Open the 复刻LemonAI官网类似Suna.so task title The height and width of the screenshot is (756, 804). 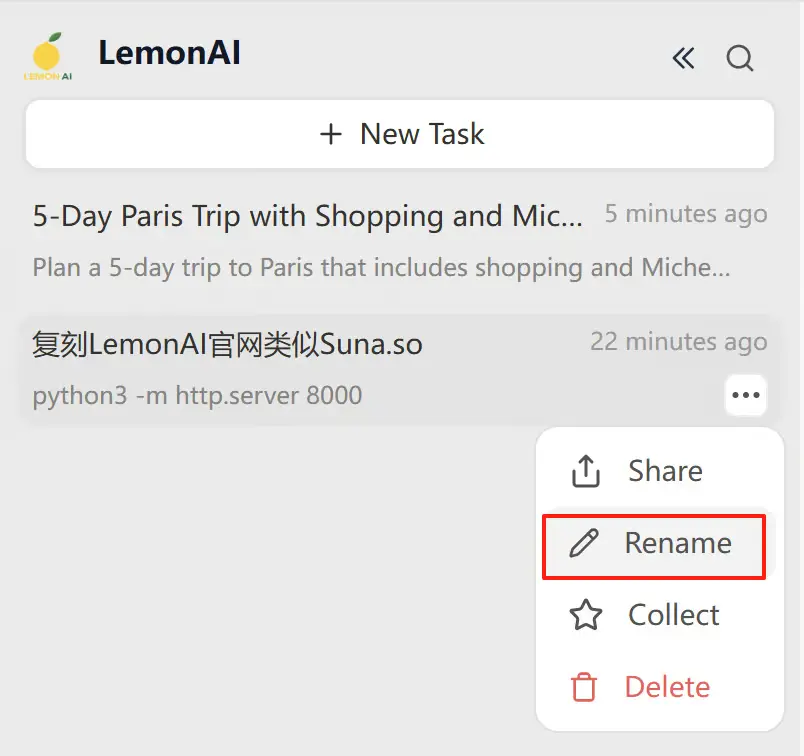[x=228, y=345]
